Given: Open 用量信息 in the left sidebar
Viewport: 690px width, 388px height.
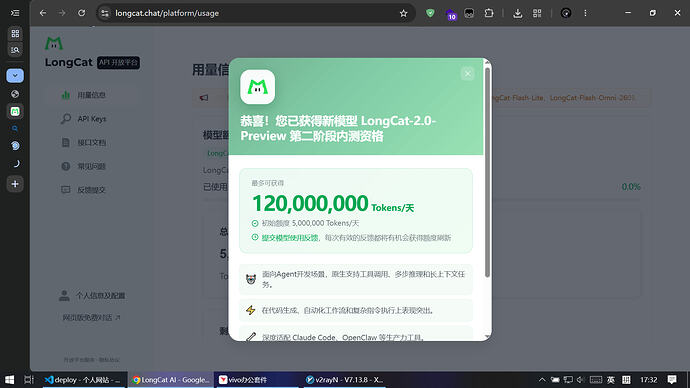Looking at the screenshot, I should pyautogui.click(x=92, y=95).
